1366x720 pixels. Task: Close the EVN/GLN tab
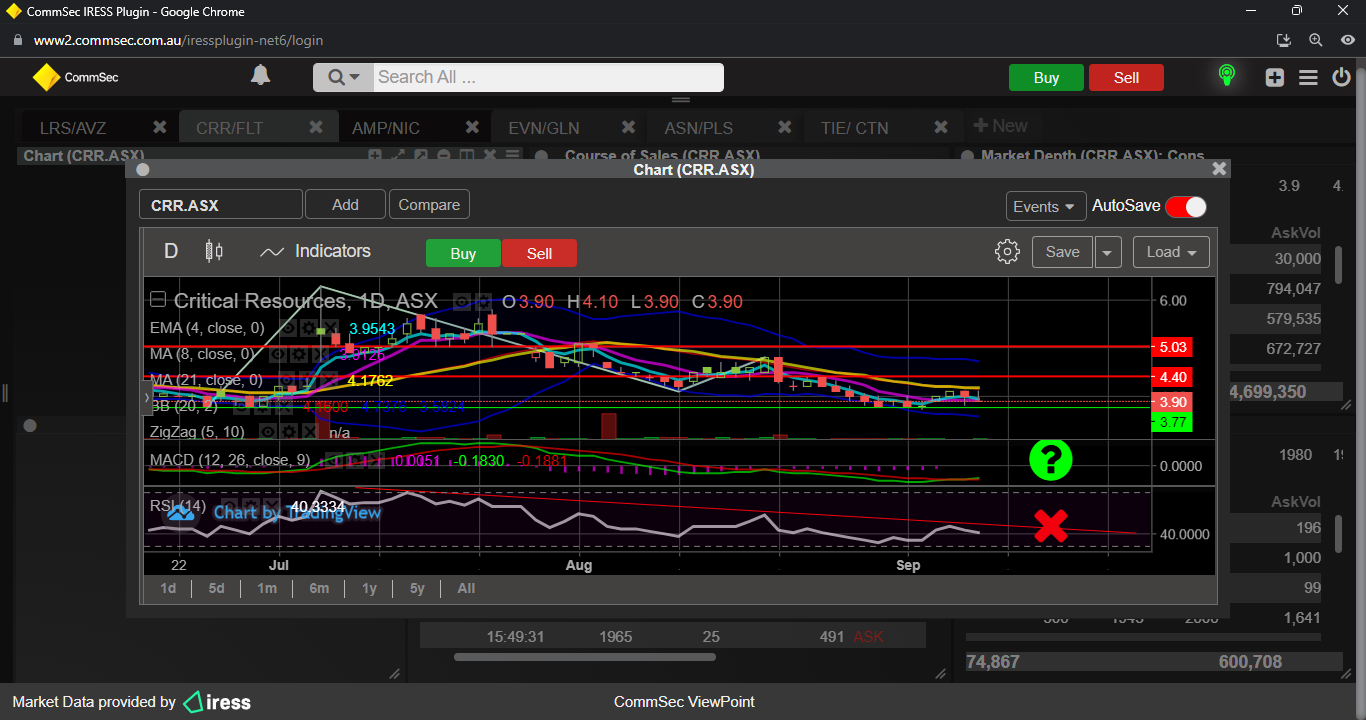tap(628, 127)
